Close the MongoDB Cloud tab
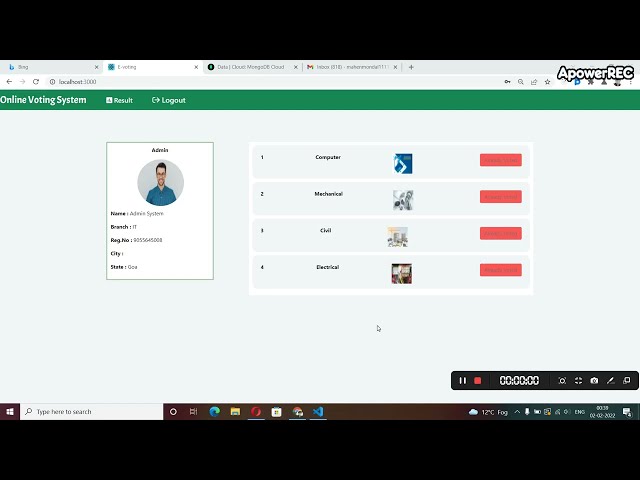 click(x=296, y=67)
